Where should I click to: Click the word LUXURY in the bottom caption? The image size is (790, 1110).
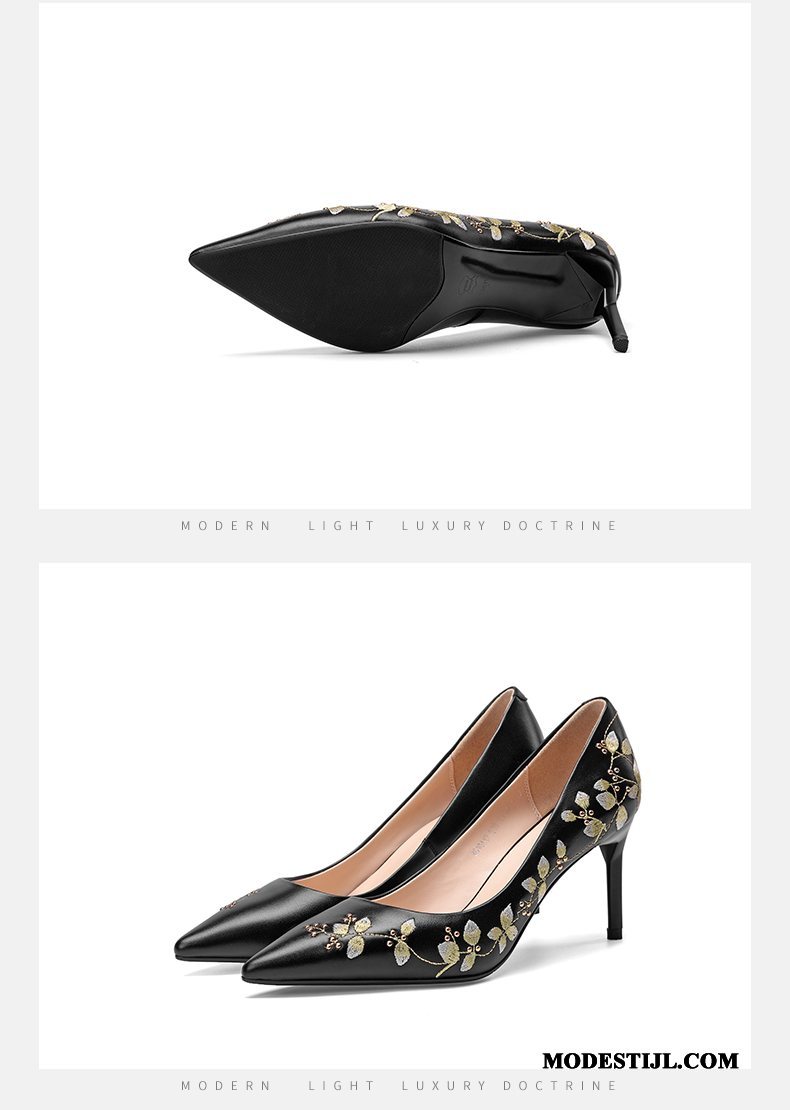[444, 1085]
